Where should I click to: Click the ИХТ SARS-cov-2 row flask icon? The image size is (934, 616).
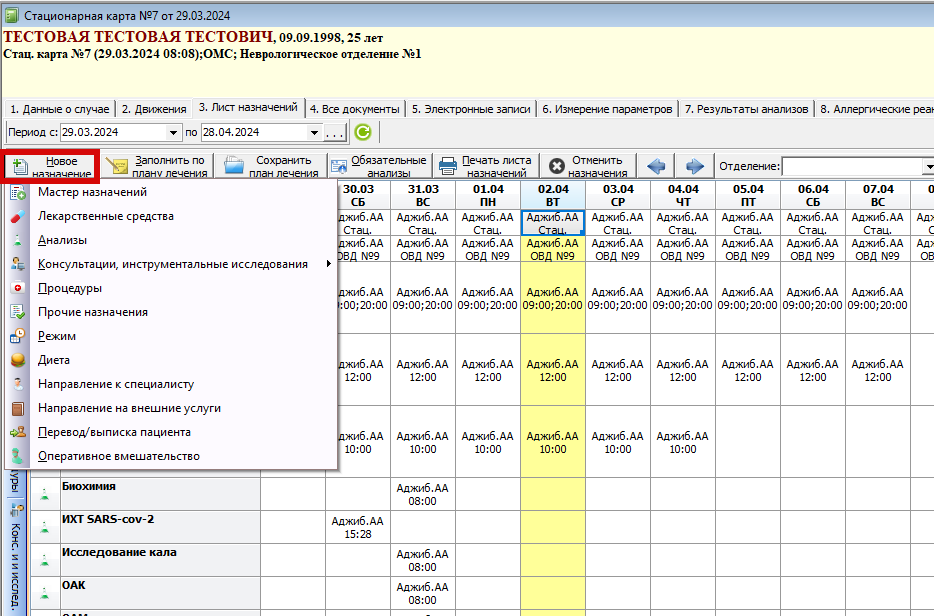44,527
